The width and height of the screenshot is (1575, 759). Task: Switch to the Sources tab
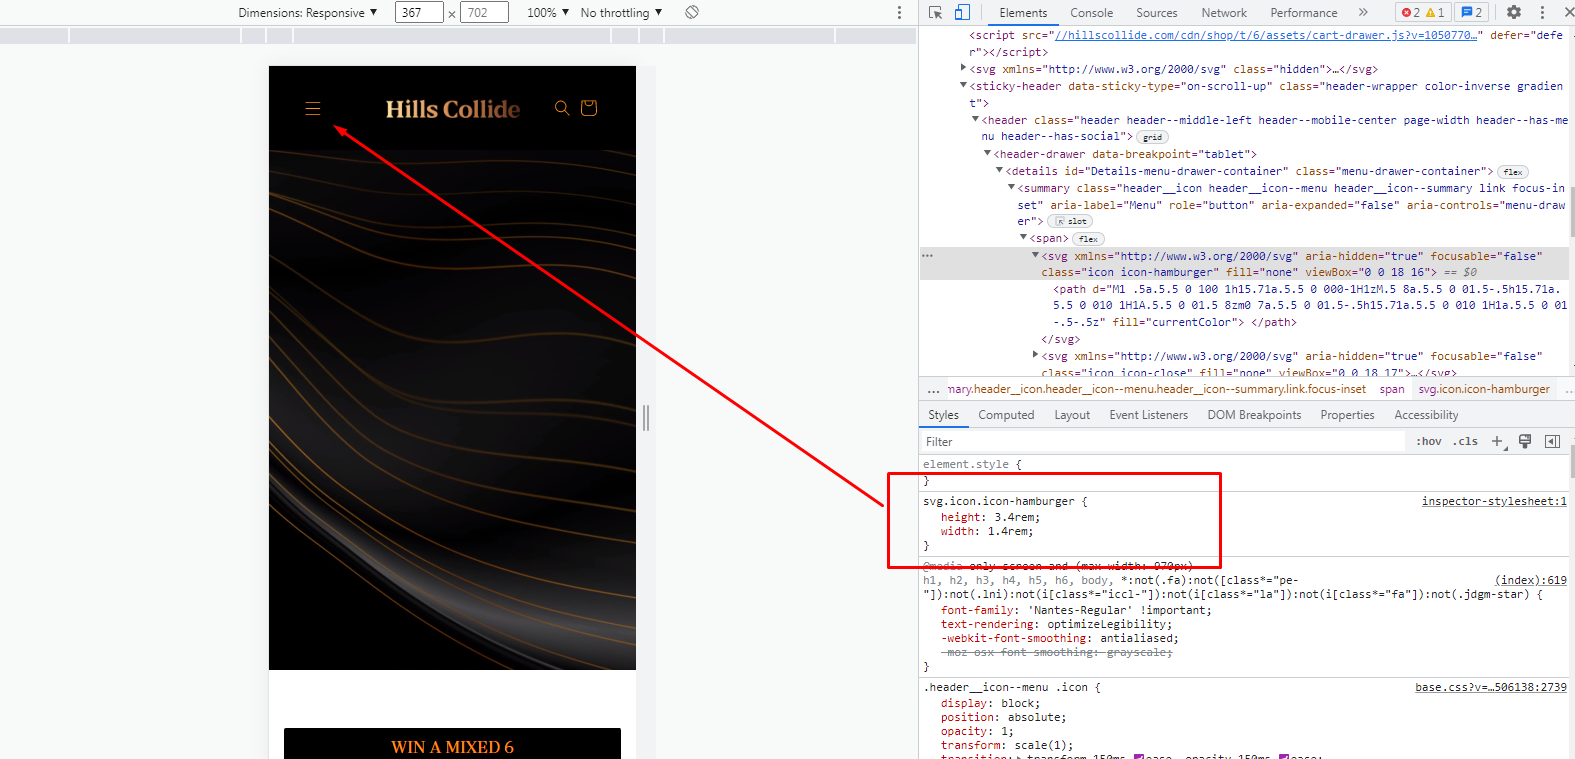pyautogui.click(x=1157, y=12)
